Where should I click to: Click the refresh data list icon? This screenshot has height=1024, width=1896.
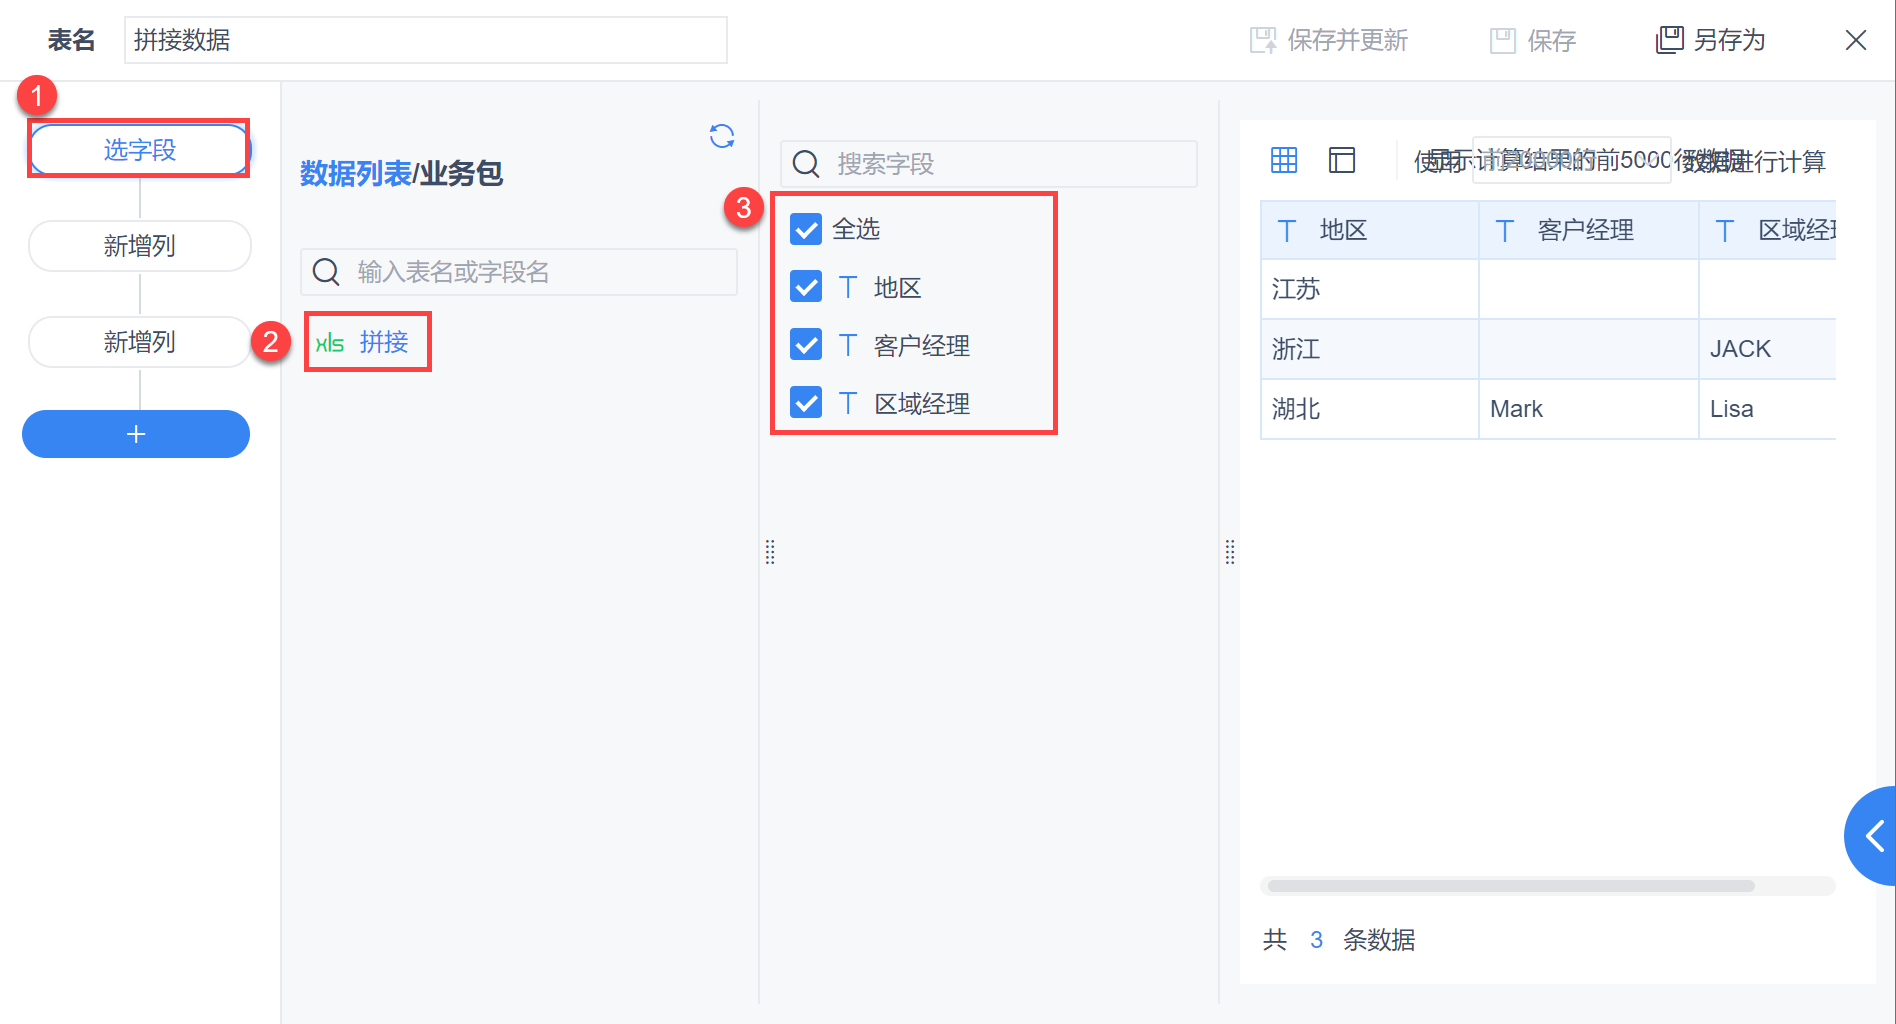coord(721,136)
